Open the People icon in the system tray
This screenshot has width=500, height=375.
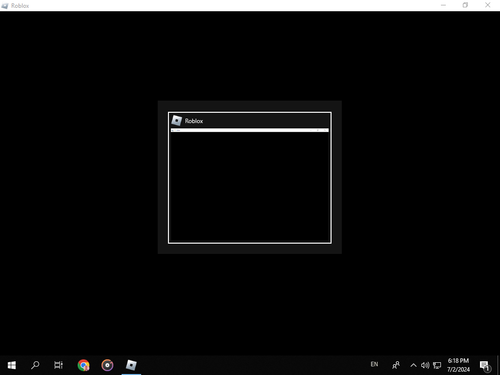coord(396,365)
